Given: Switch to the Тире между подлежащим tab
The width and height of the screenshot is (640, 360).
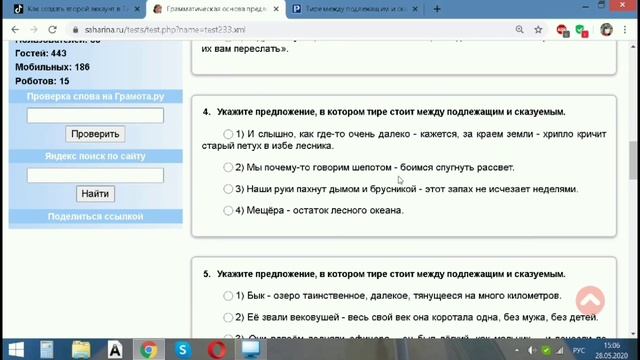Looking at the screenshot, I should [354, 9].
